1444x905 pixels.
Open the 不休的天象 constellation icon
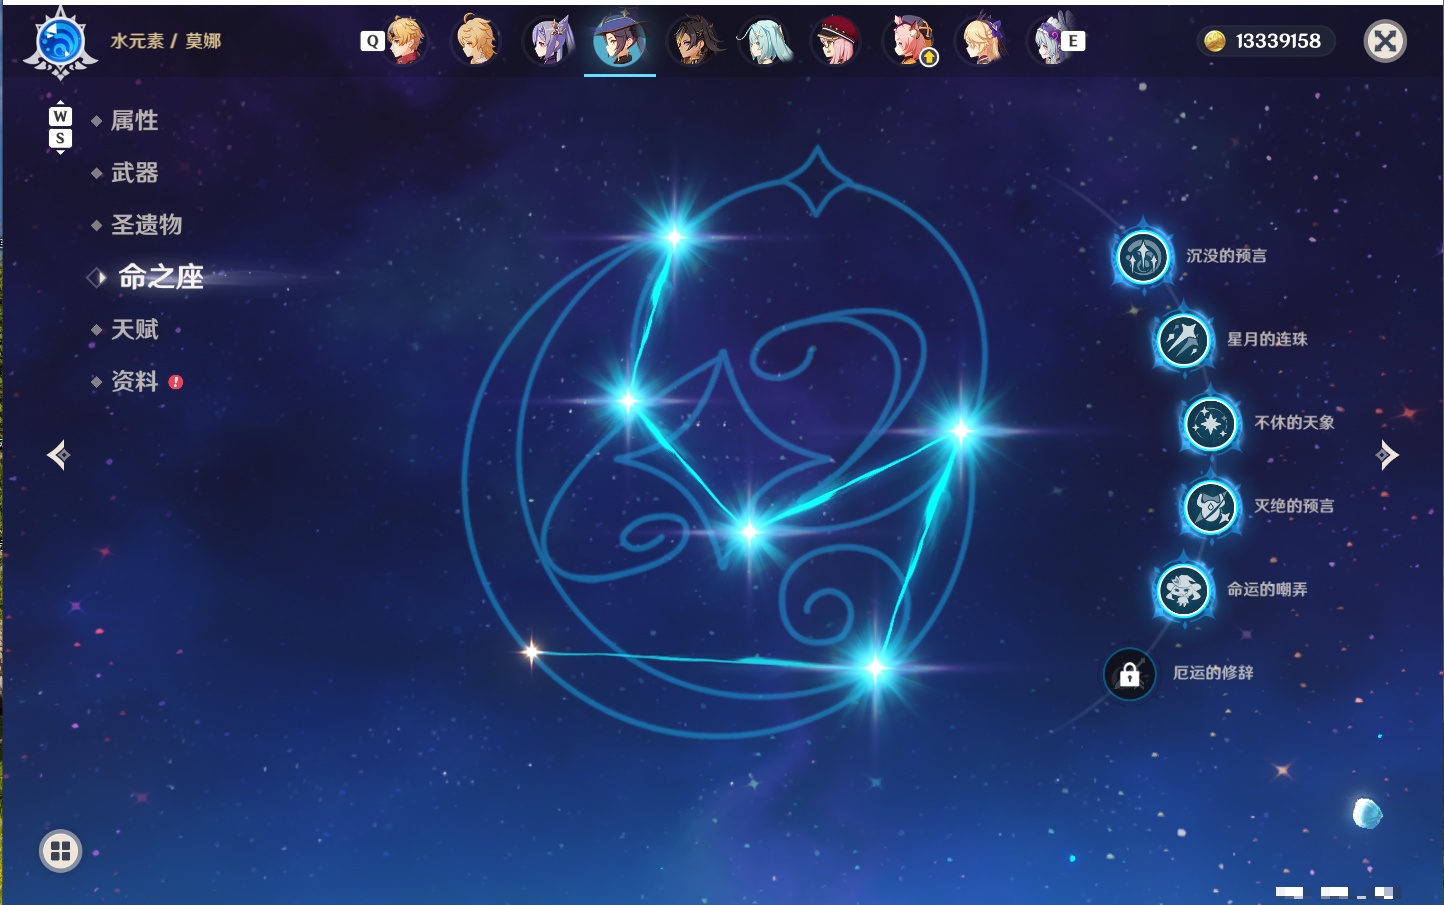pos(1210,424)
